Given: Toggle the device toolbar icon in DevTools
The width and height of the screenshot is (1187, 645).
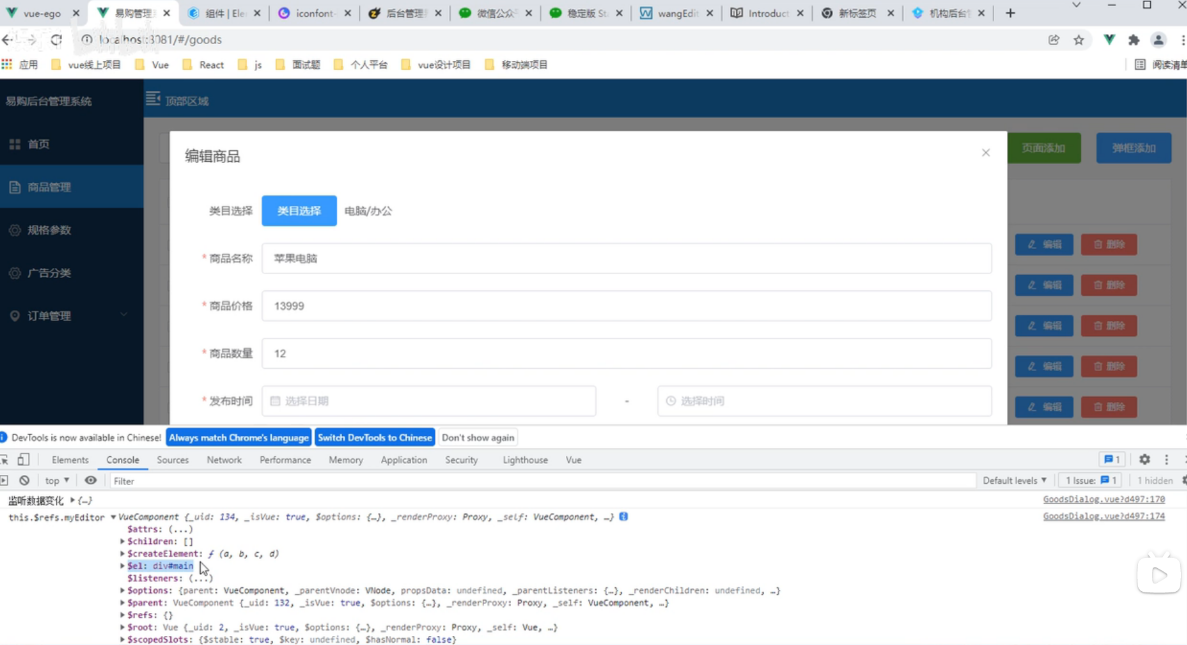Looking at the screenshot, I should [23, 460].
